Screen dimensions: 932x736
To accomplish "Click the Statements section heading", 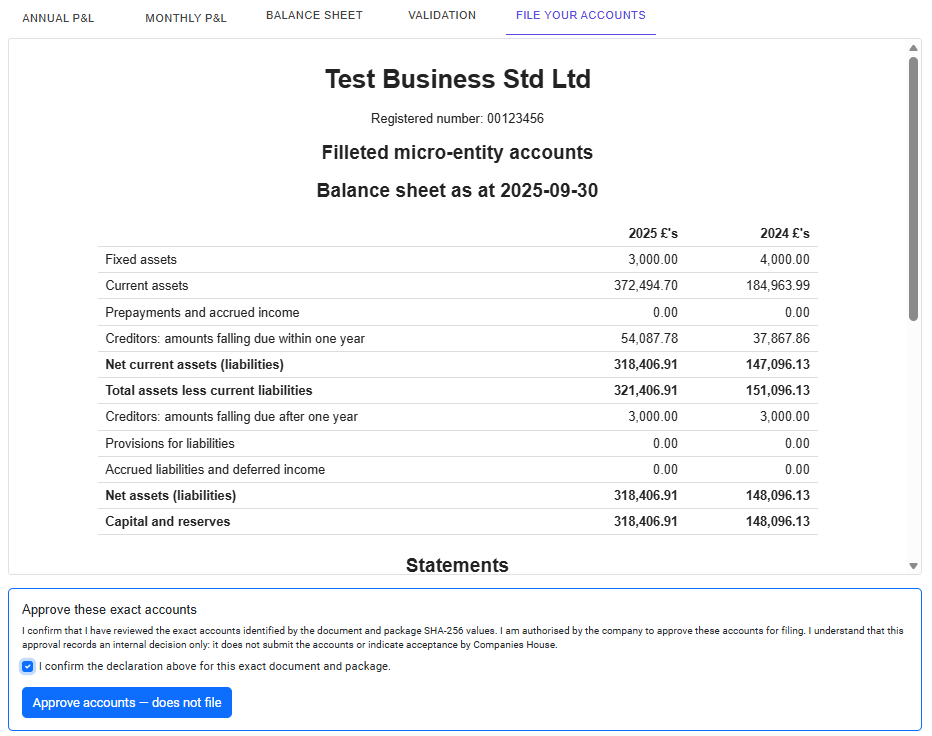I will click(457, 565).
